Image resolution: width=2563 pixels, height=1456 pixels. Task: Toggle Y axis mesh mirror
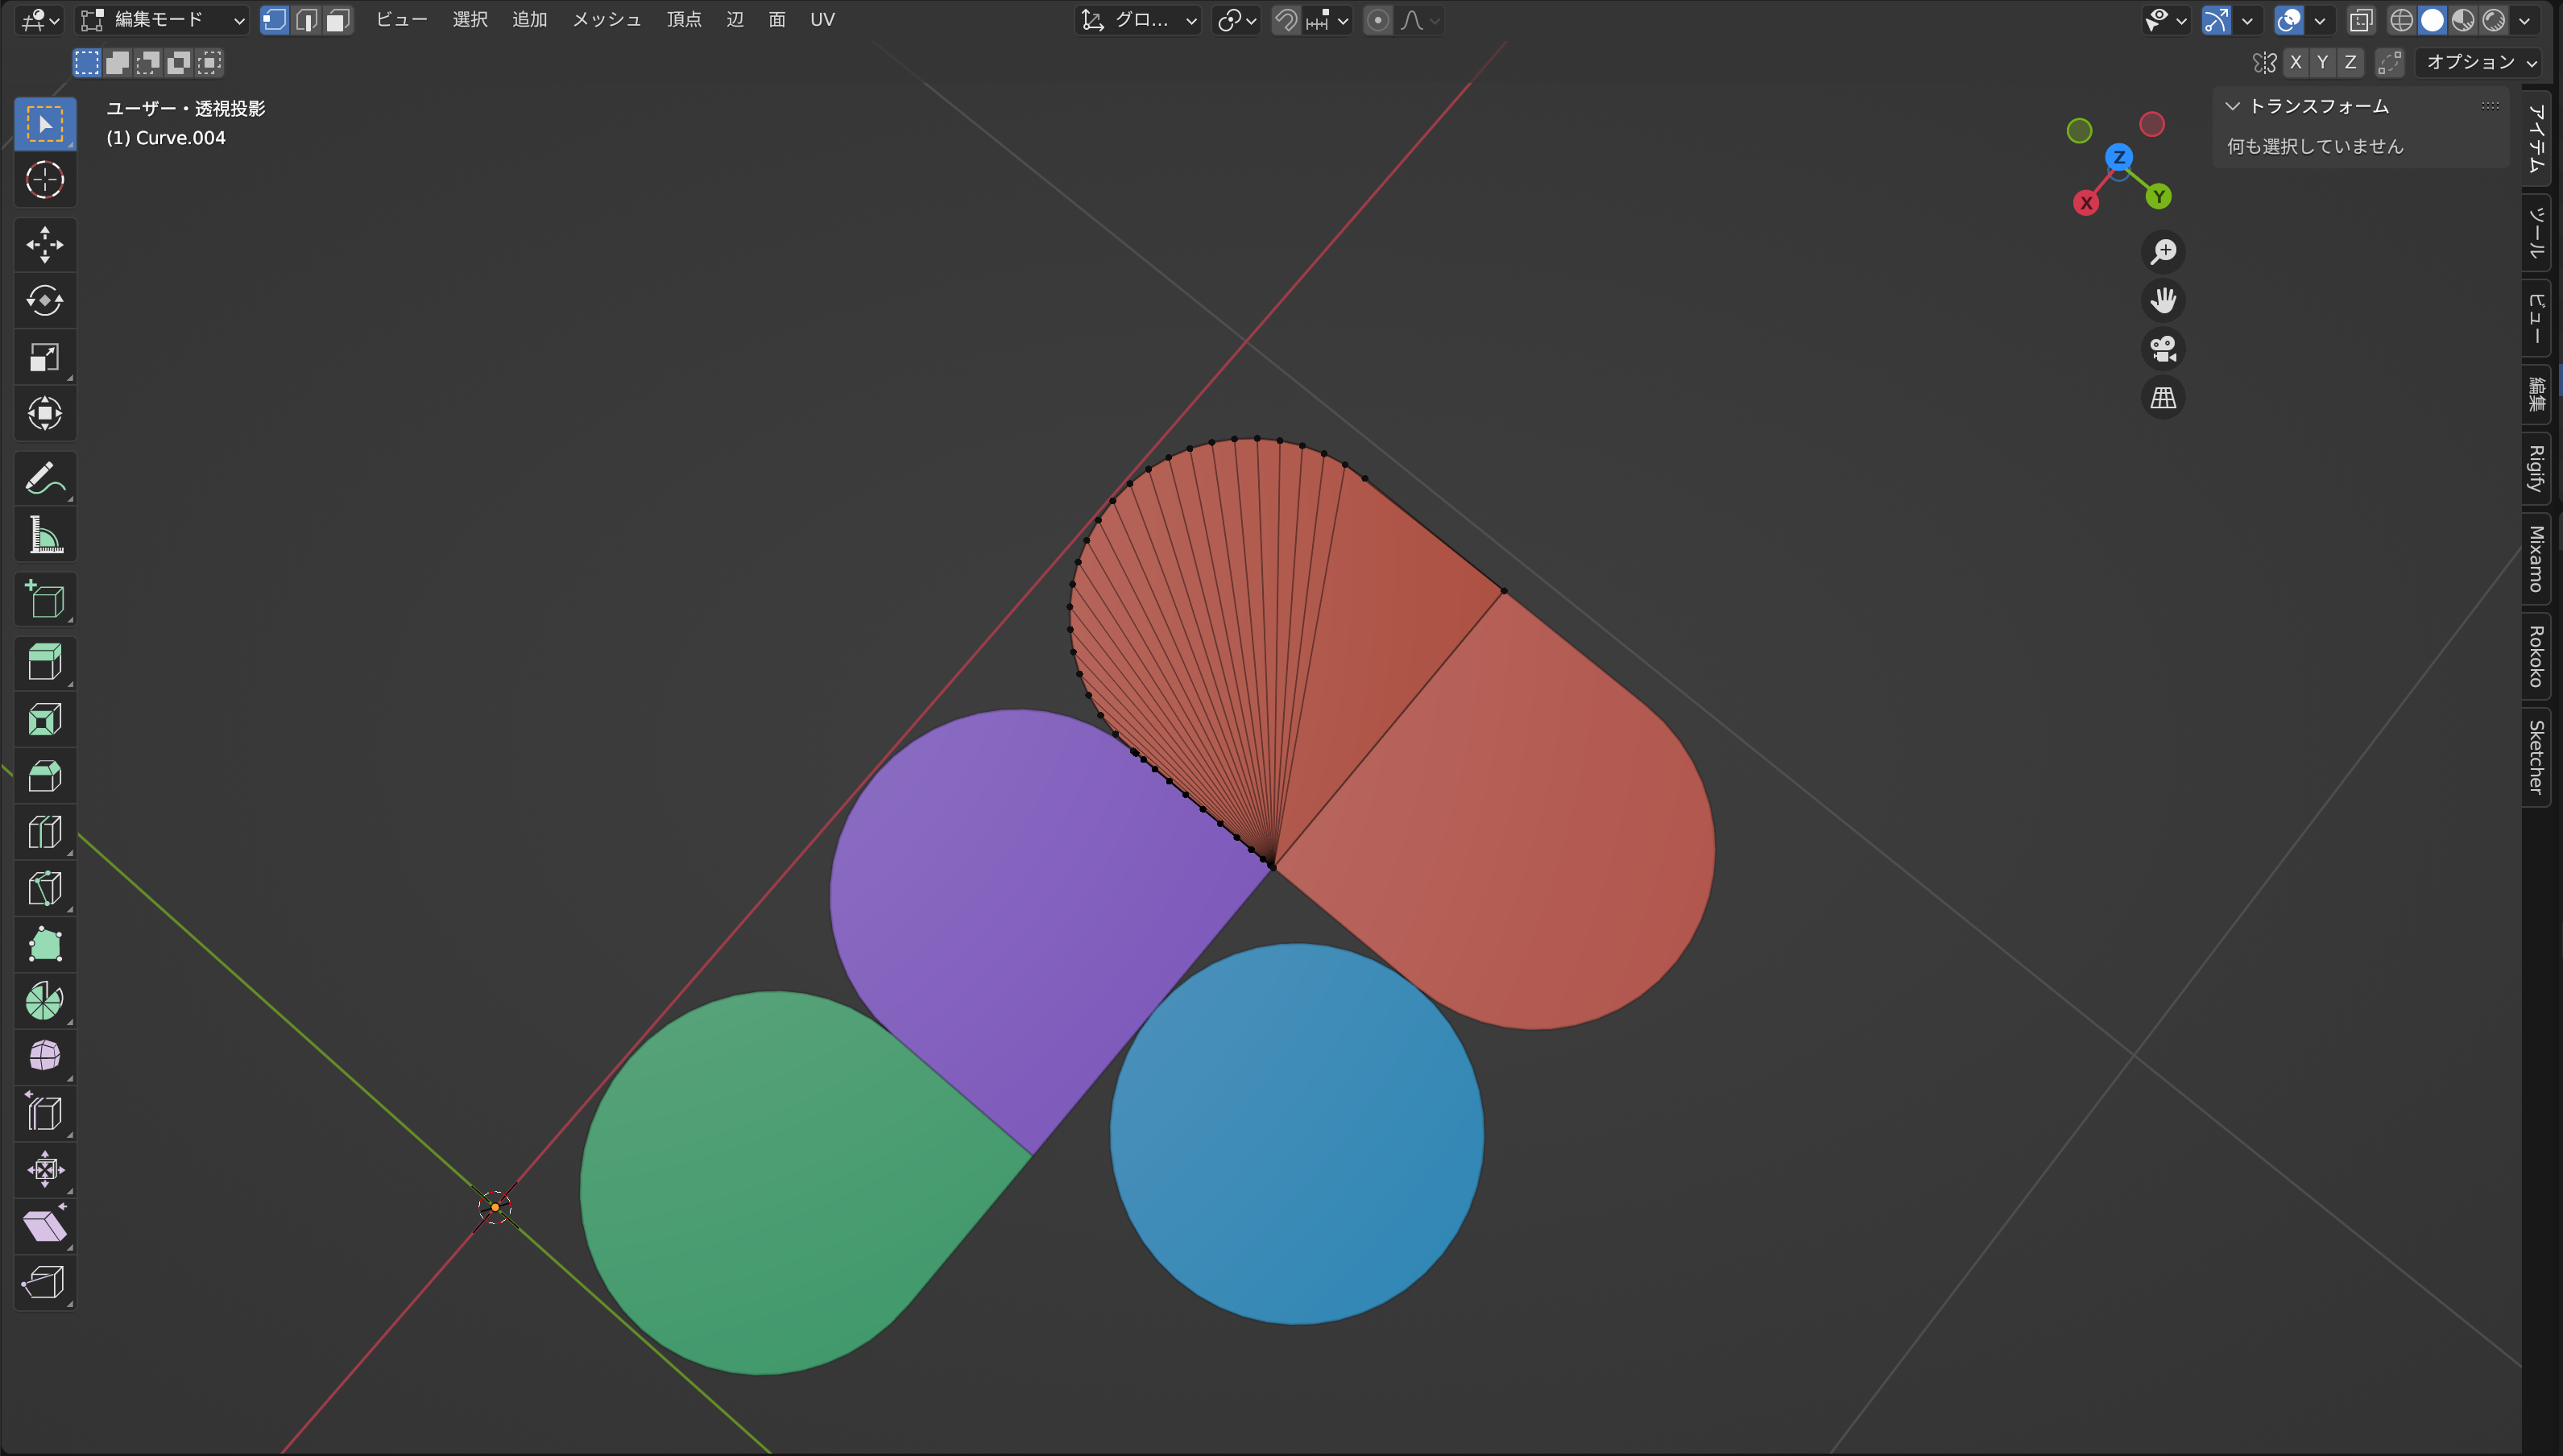2323,62
